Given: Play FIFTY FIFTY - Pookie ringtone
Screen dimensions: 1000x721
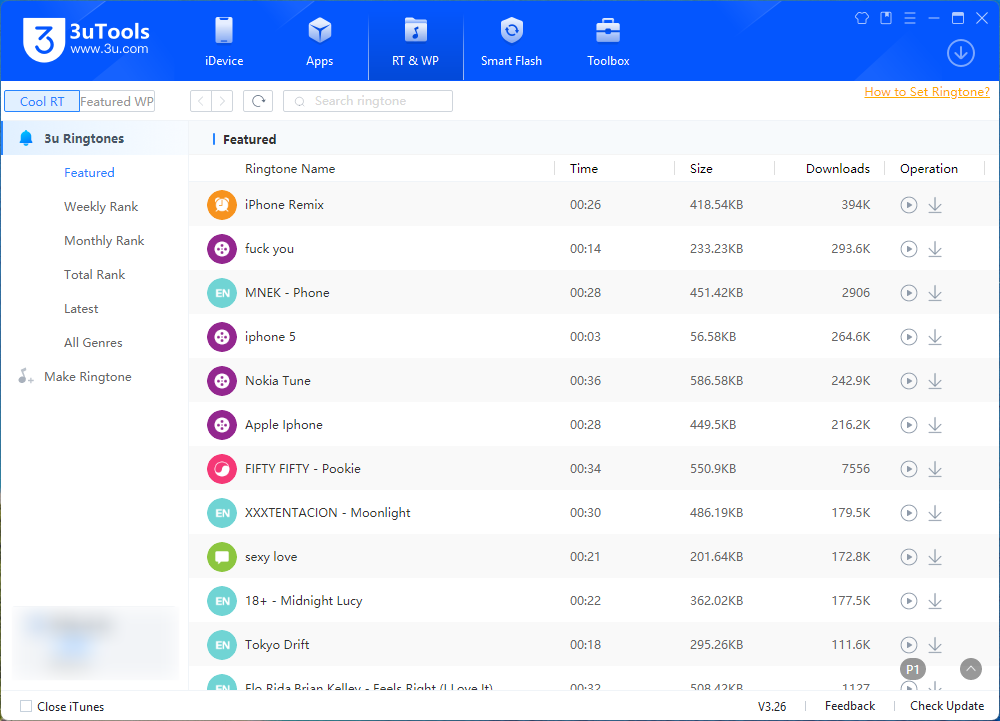Looking at the screenshot, I should (909, 469).
